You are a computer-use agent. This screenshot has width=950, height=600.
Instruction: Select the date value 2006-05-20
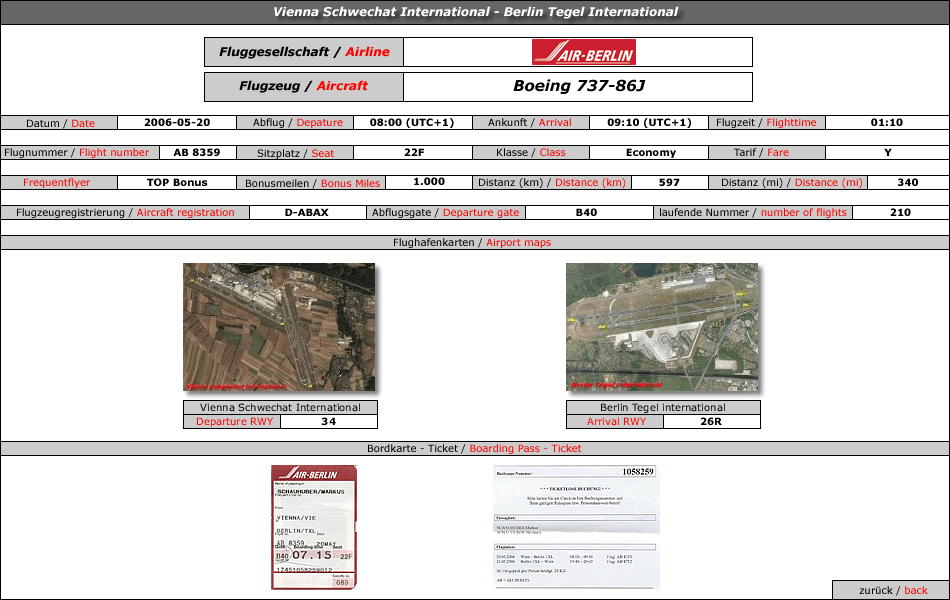pos(177,122)
